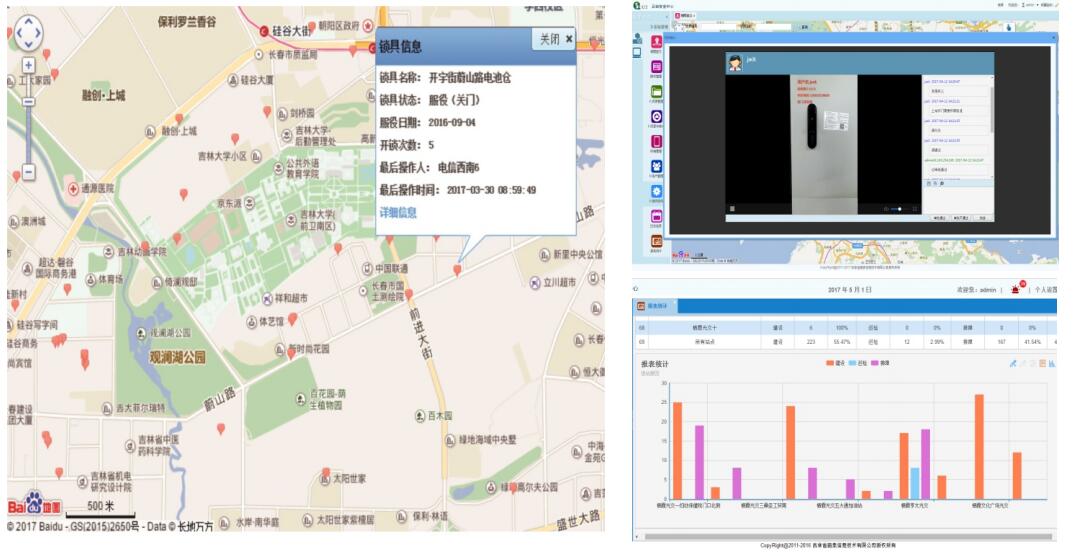Pan the Baidu map left with arrow control
Viewport: 1077px width, 556px height.
click(18, 32)
